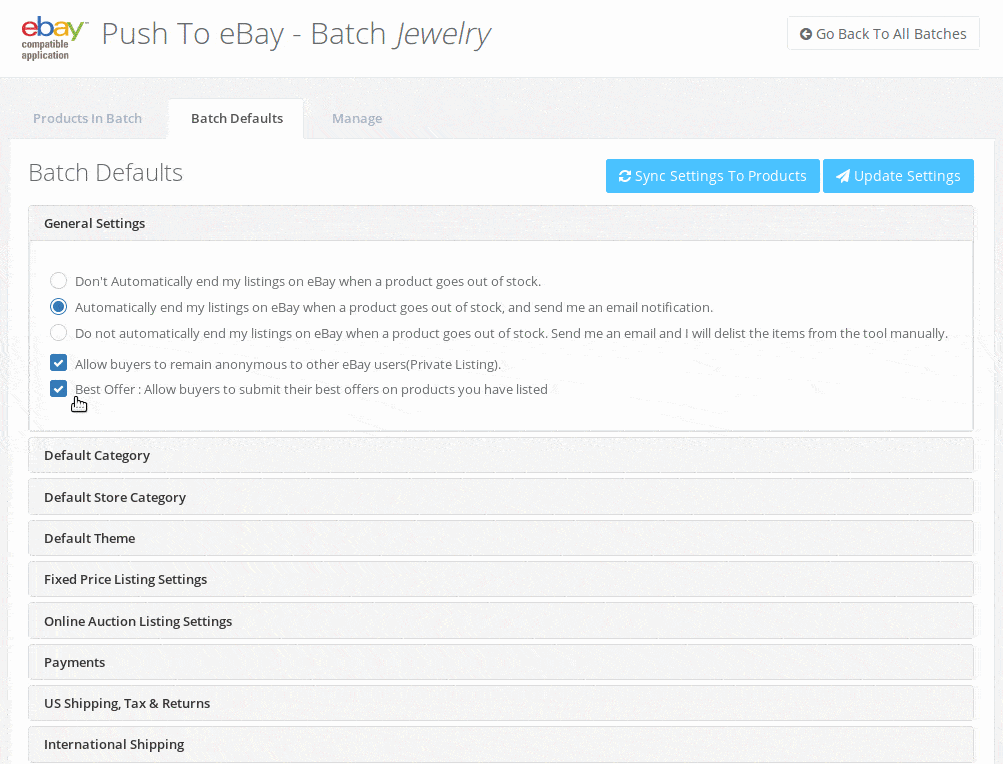
Task: Choose the manual delist email notification radio option
Action: 59,333
